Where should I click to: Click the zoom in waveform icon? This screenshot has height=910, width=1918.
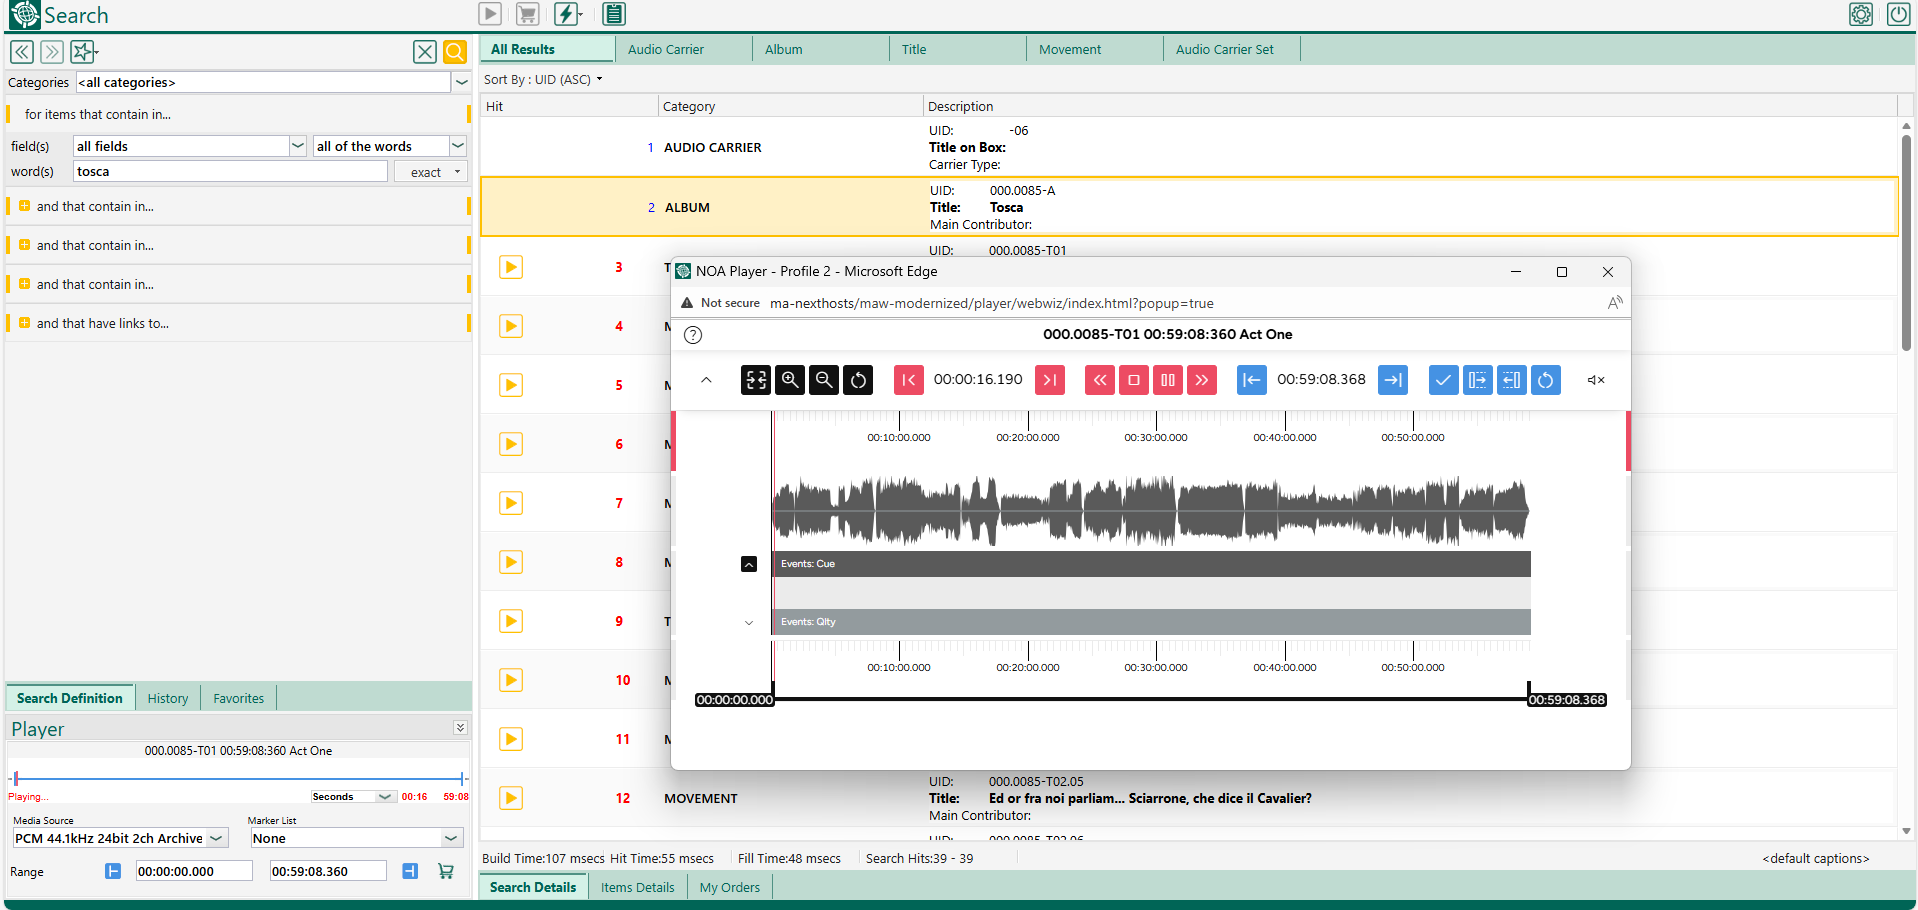click(x=790, y=380)
